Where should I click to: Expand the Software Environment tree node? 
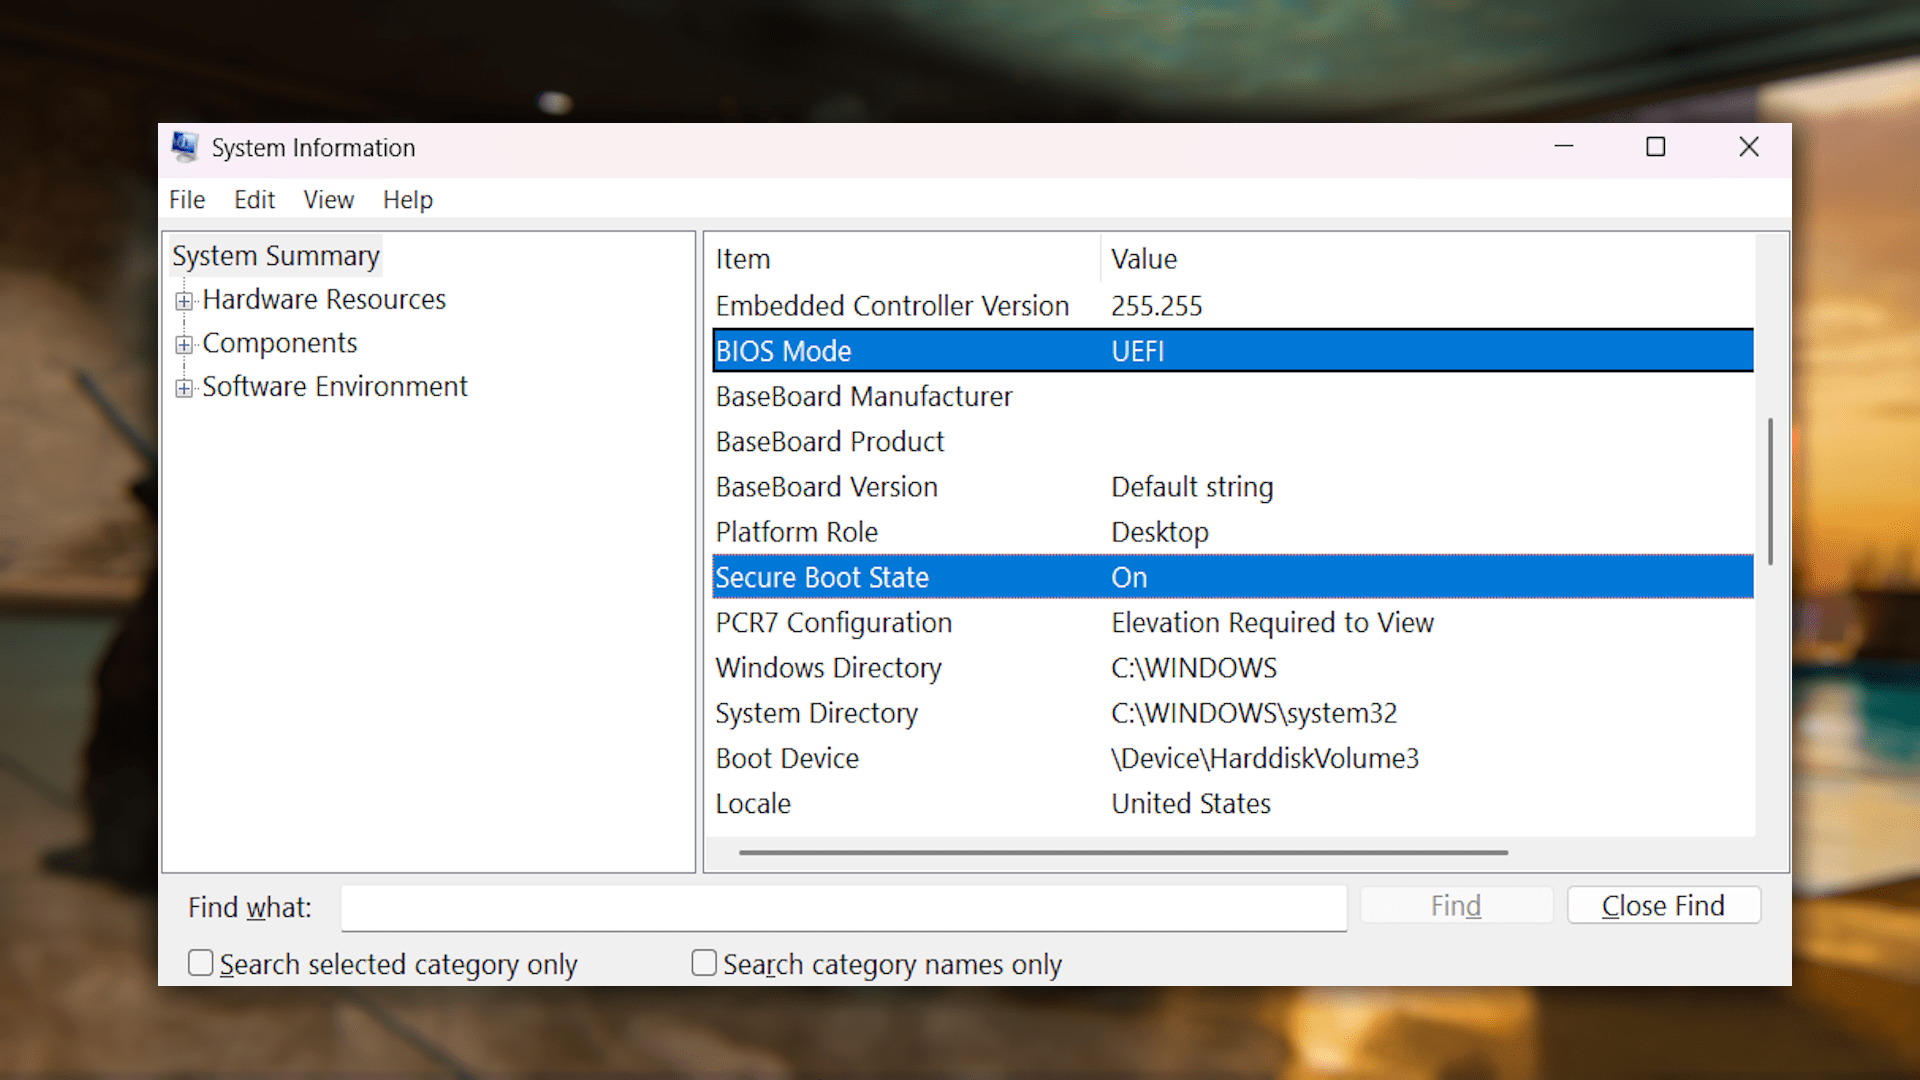[184, 388]
